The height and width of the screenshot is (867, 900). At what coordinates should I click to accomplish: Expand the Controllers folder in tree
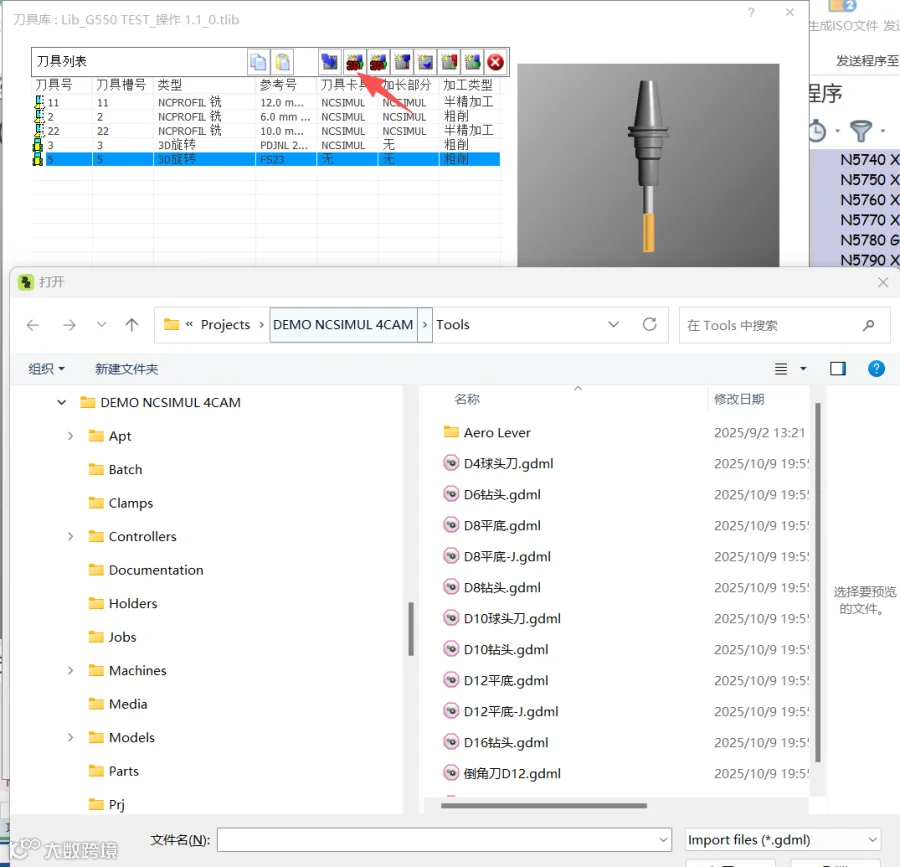70,536
